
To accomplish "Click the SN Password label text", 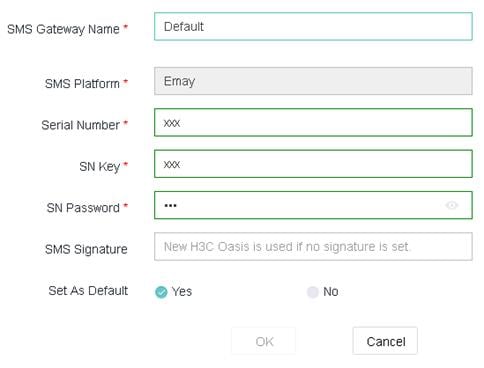I will 83,208.
